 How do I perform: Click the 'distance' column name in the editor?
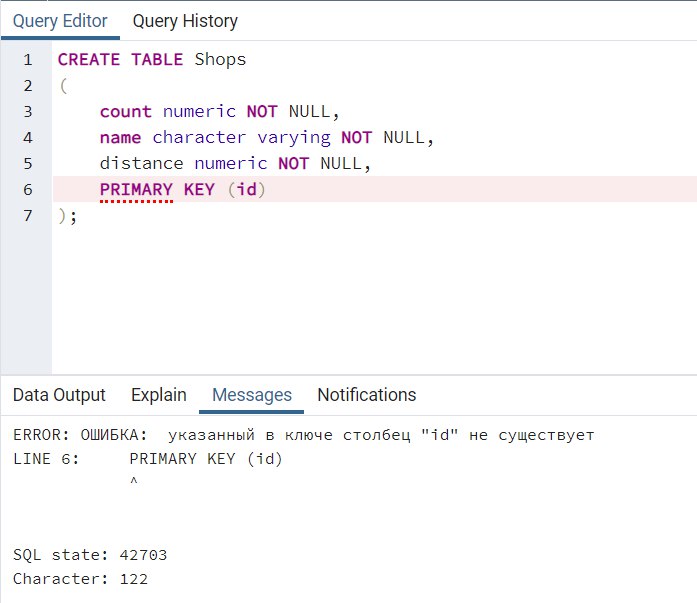point(141,164)
